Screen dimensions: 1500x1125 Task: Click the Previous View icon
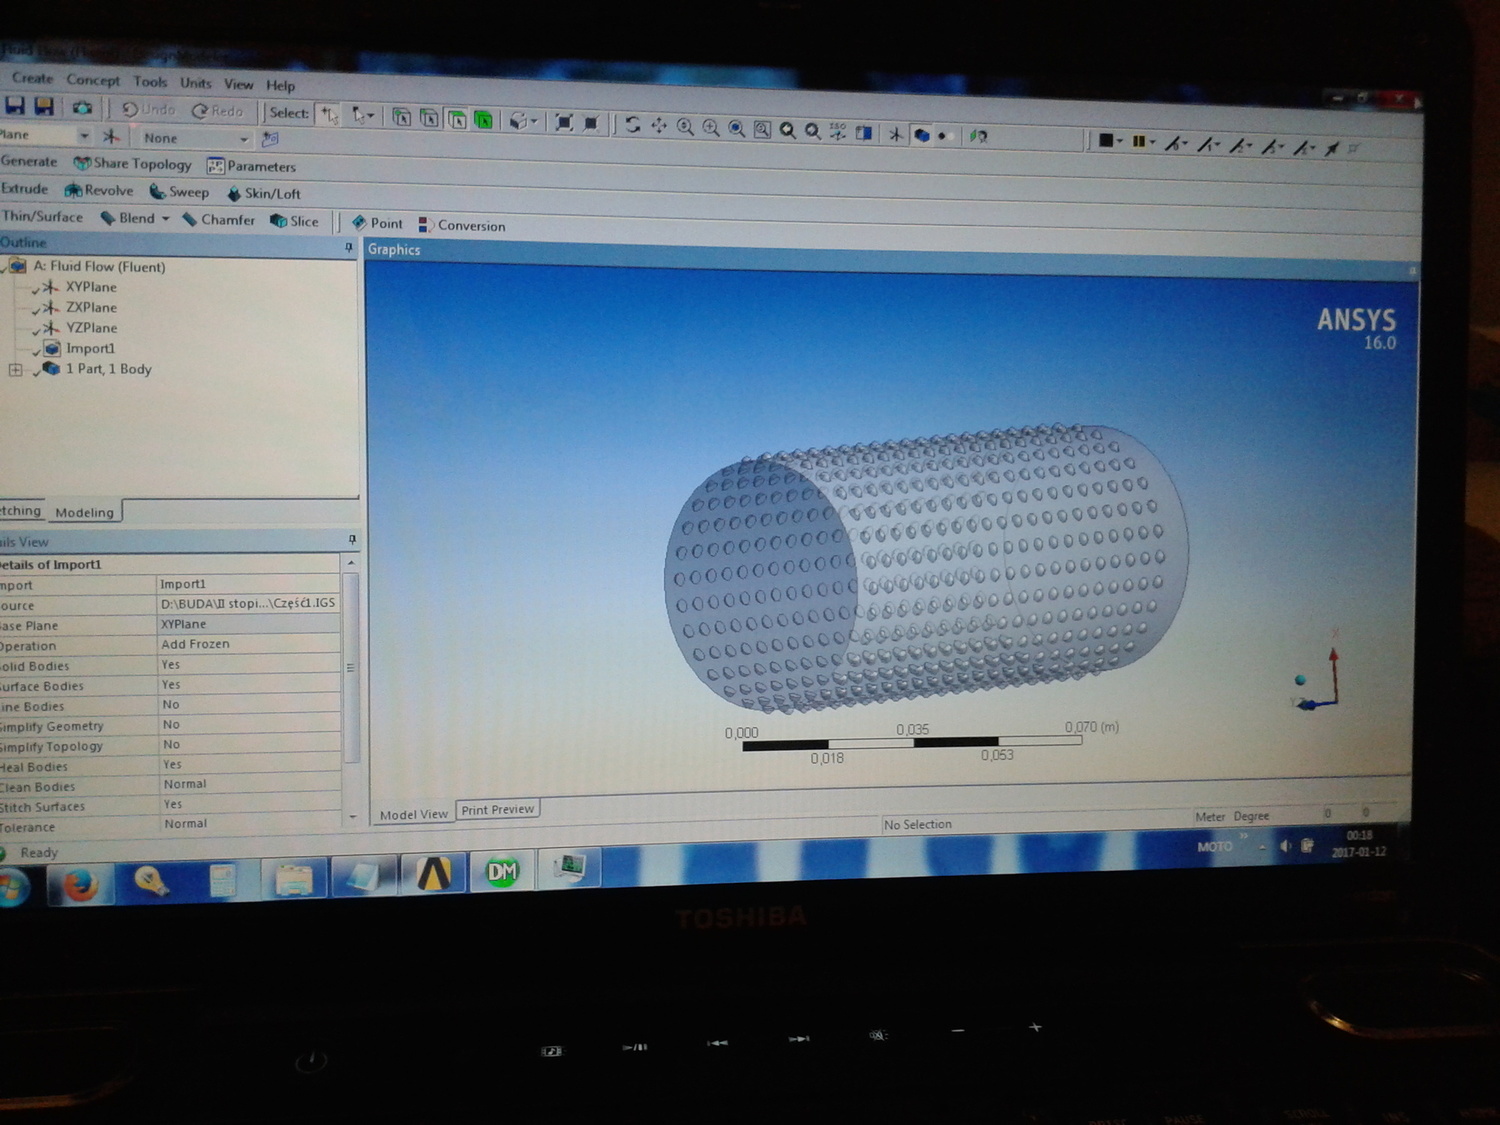(x=788, y=130)
